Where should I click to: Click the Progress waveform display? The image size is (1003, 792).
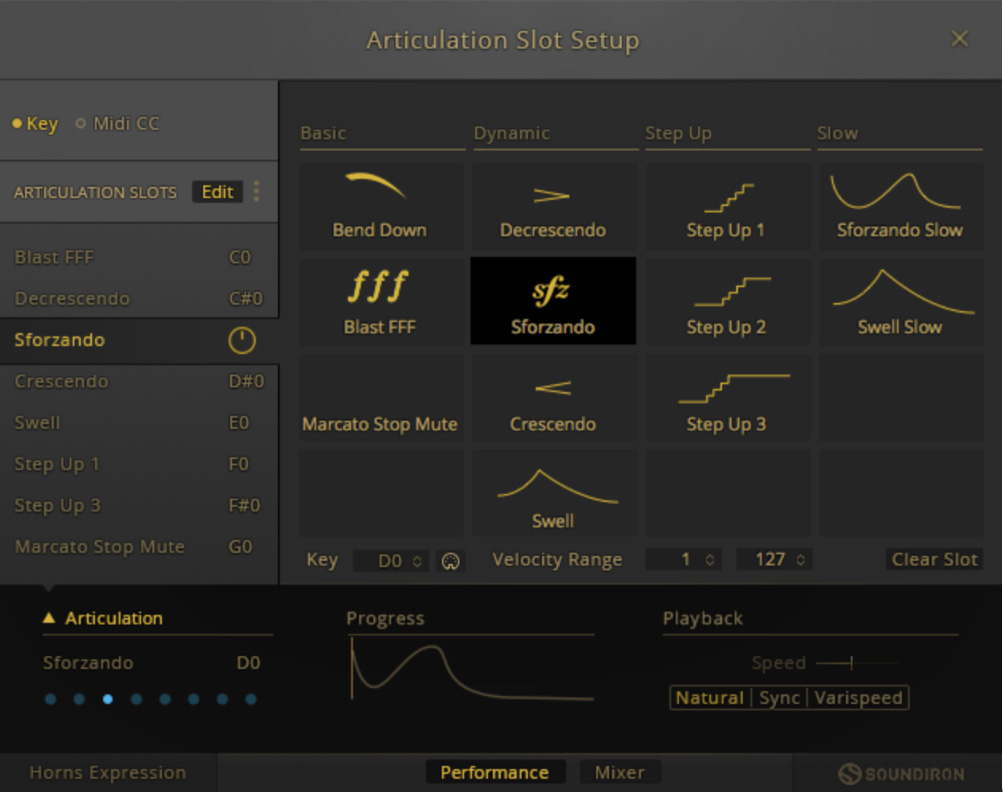(x=473, y=670)
